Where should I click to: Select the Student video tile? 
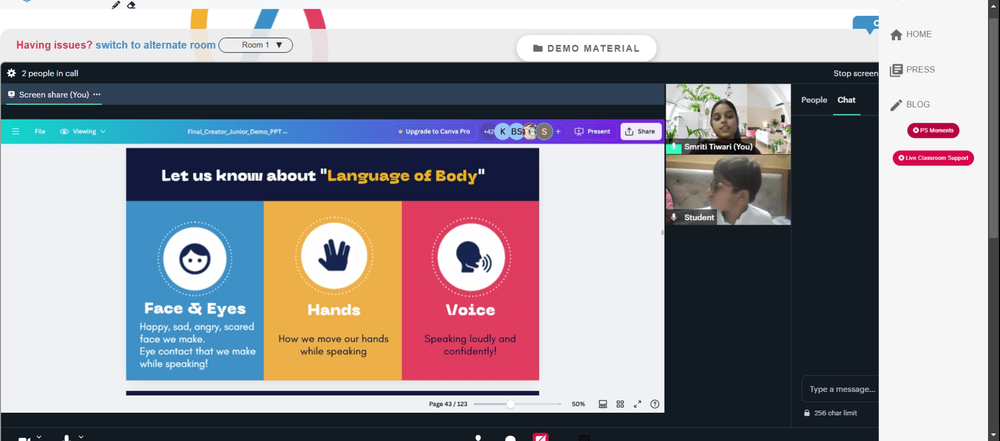pos(728,190)
